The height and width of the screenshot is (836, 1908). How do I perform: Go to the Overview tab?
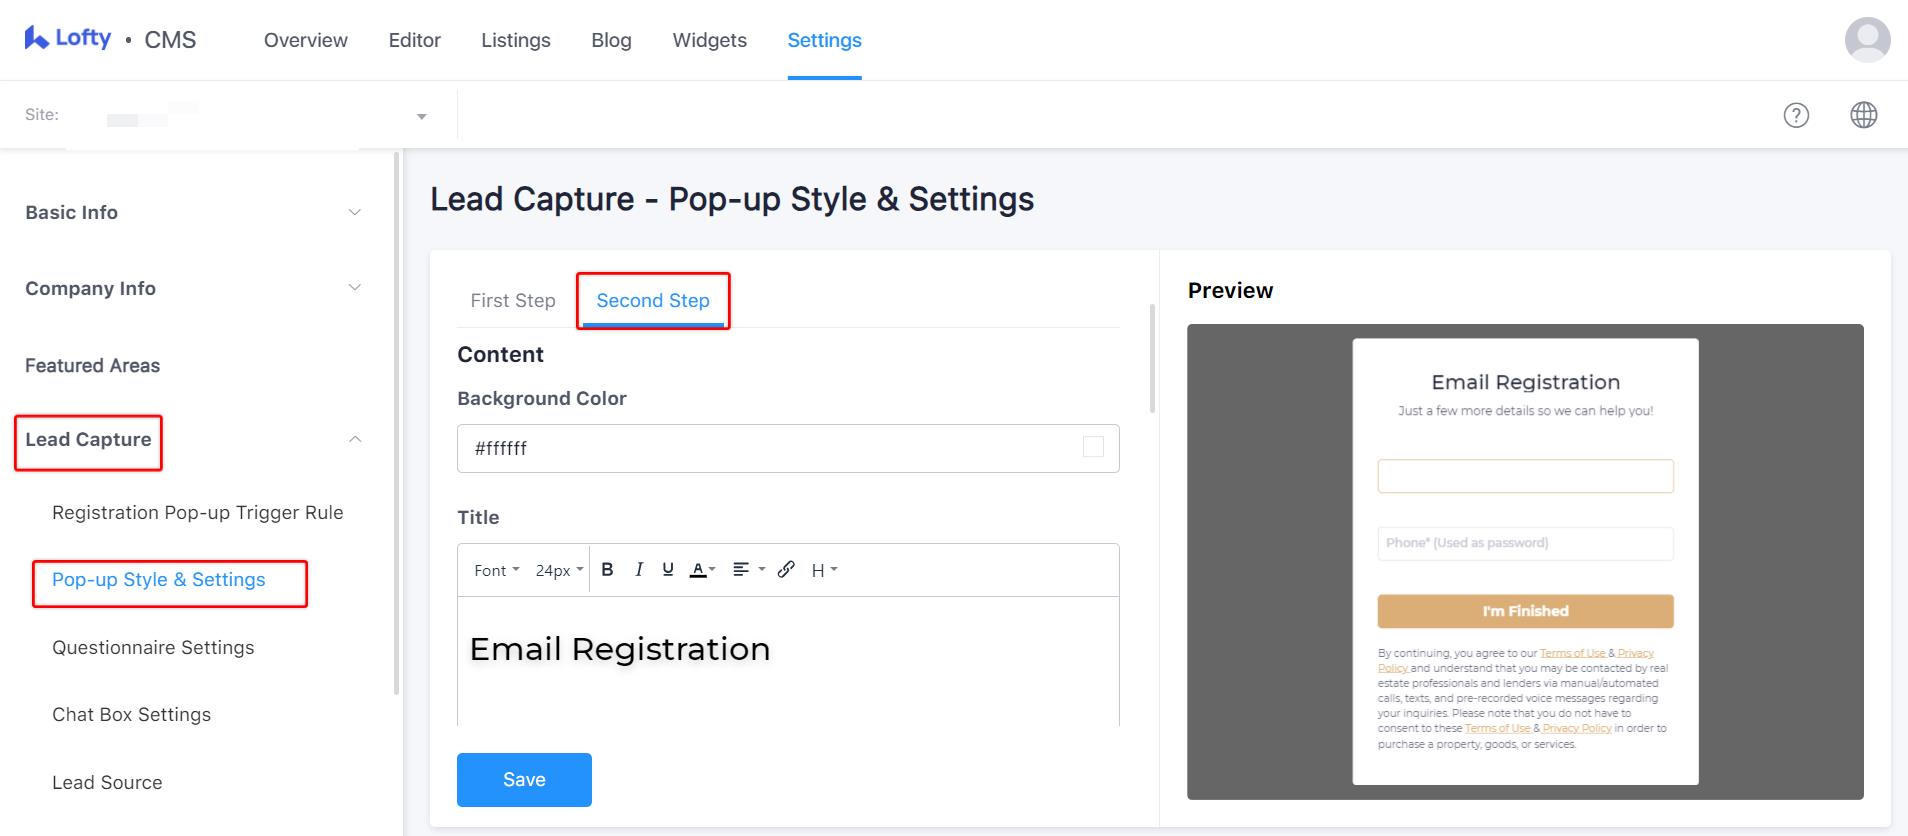tap(306, 40)
